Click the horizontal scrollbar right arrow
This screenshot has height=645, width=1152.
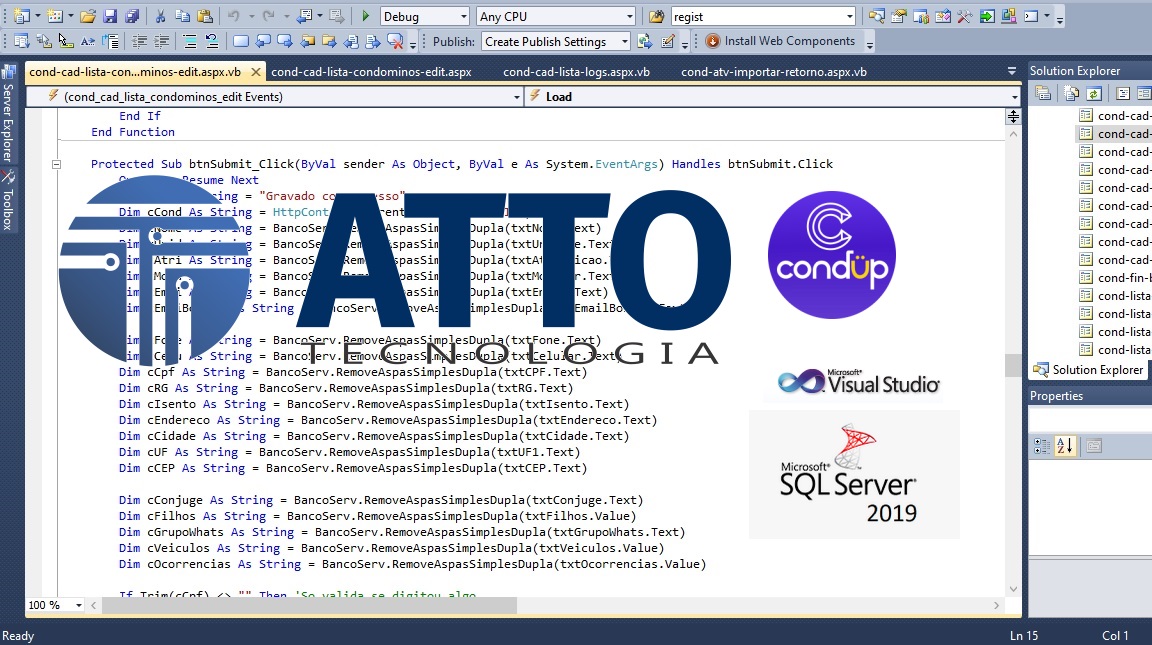click(996, 605)
